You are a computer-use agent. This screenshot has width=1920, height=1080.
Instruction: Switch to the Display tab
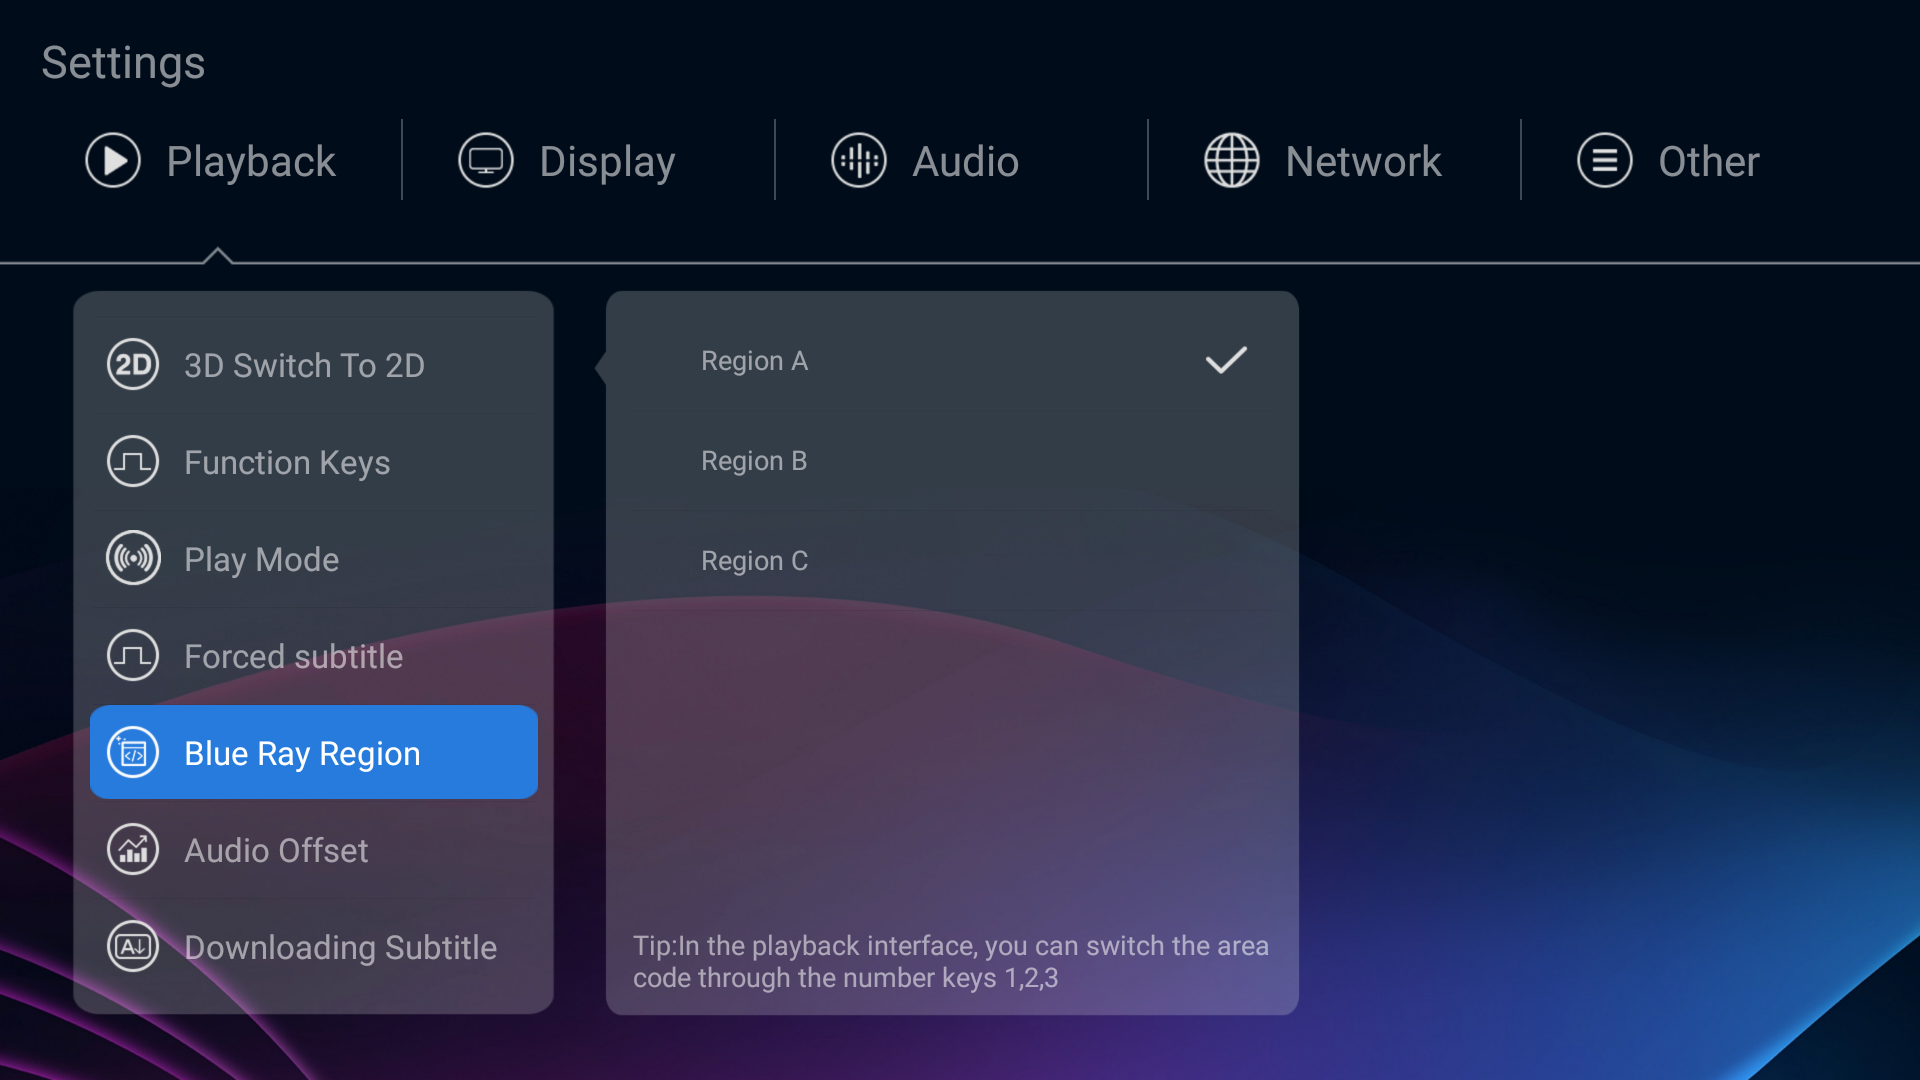pos(606,162)
